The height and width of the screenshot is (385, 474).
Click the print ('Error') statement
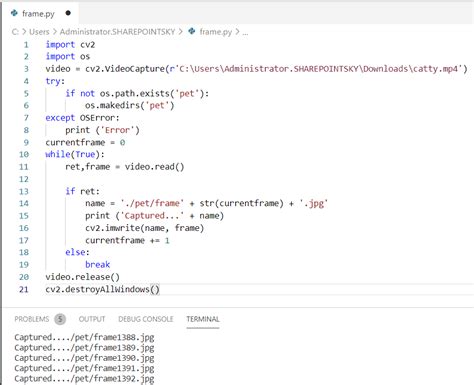(x=102, y=130)
